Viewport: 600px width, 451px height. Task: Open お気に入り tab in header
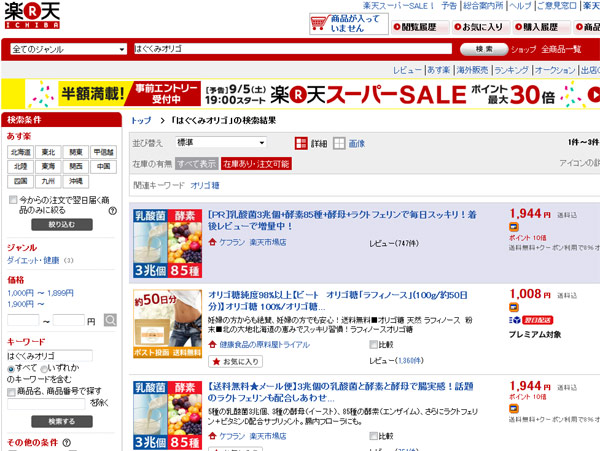(482, 27)
